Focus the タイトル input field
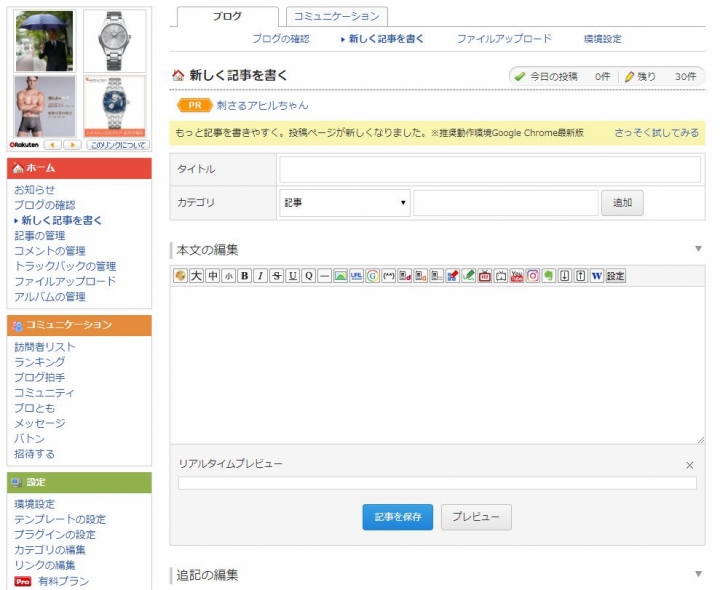This screenshot has width=720, height=590. 490,169
